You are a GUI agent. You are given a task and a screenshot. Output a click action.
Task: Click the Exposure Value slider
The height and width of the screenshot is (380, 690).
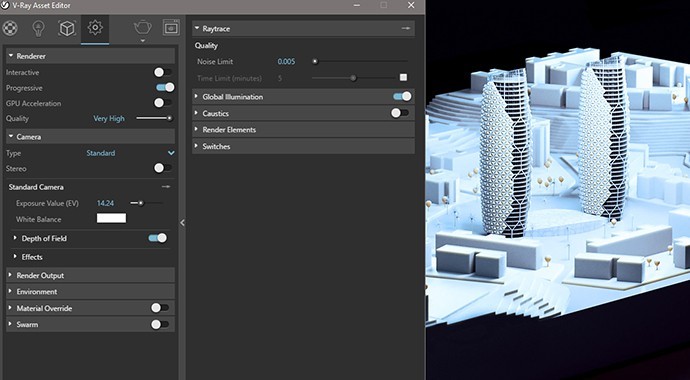click(147, 203)
